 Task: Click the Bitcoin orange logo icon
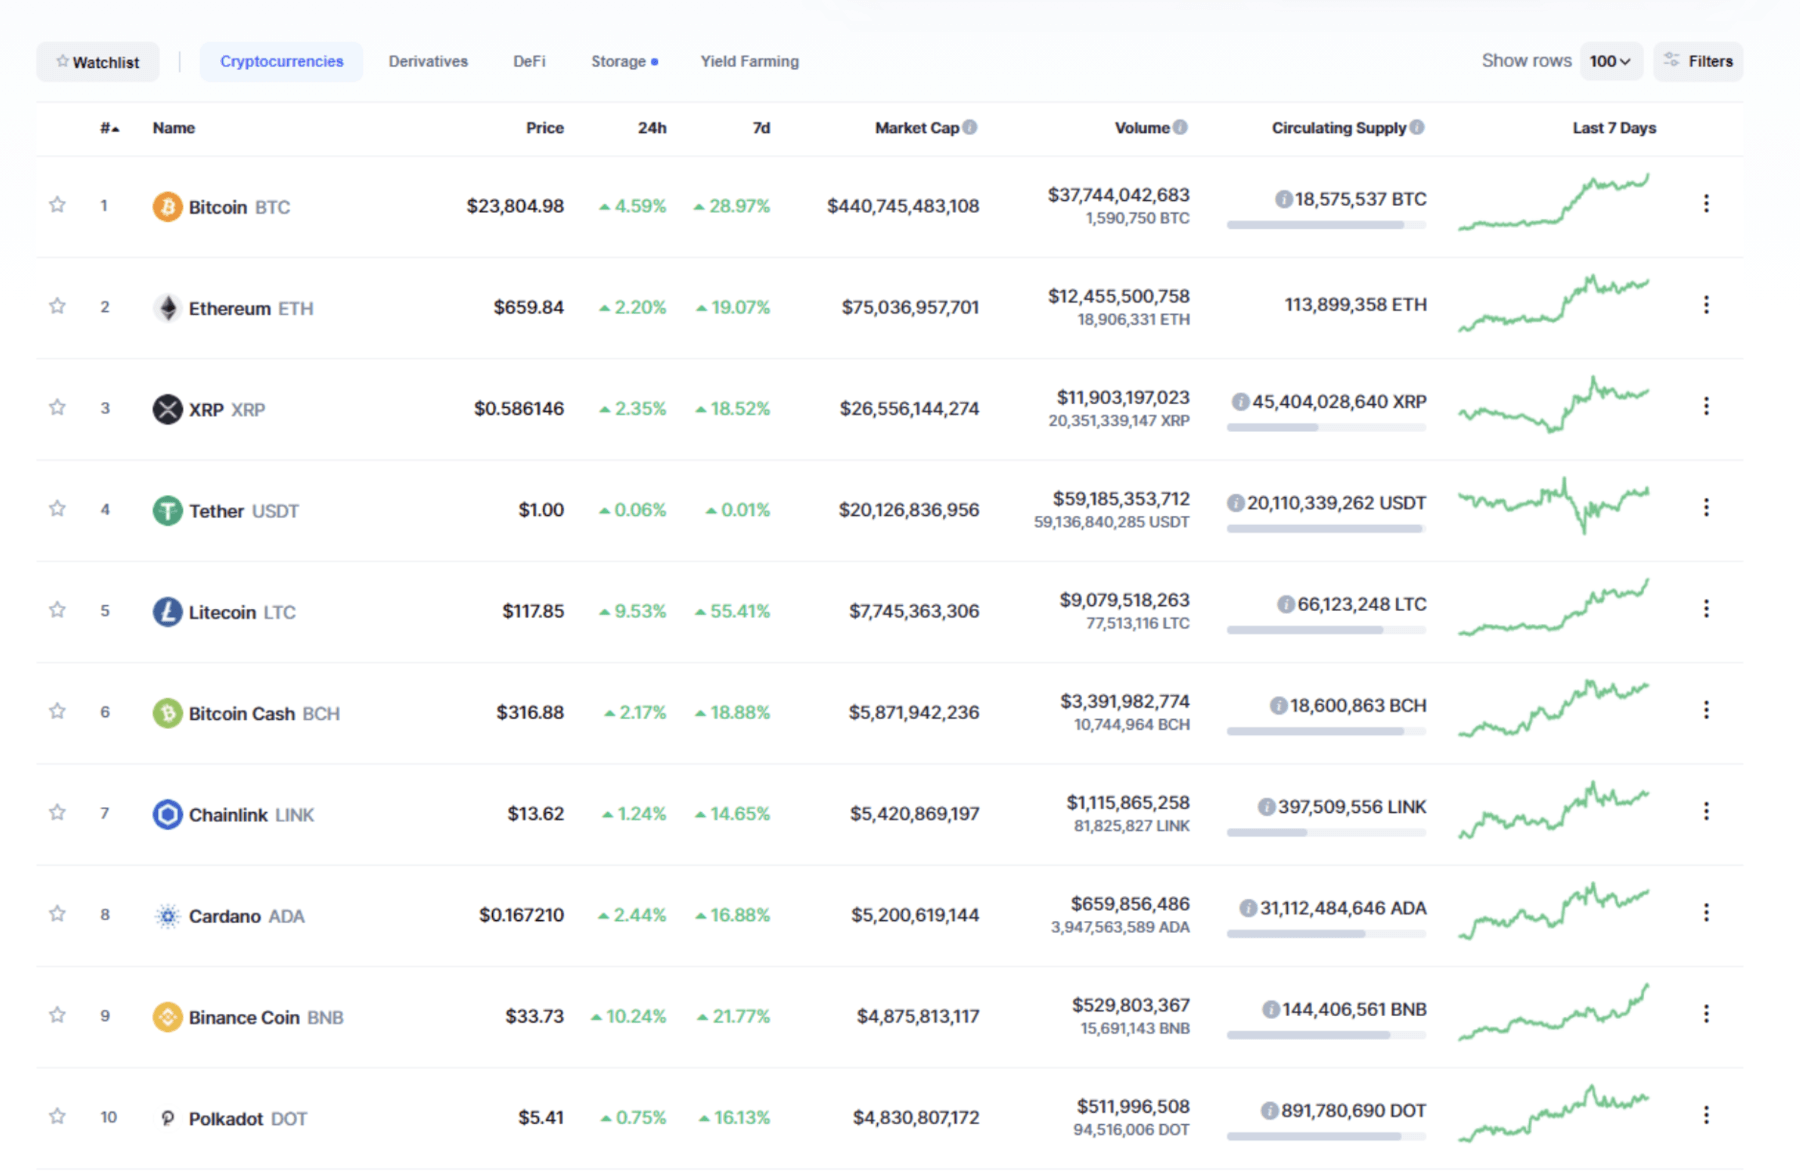[x=167, y=207]
